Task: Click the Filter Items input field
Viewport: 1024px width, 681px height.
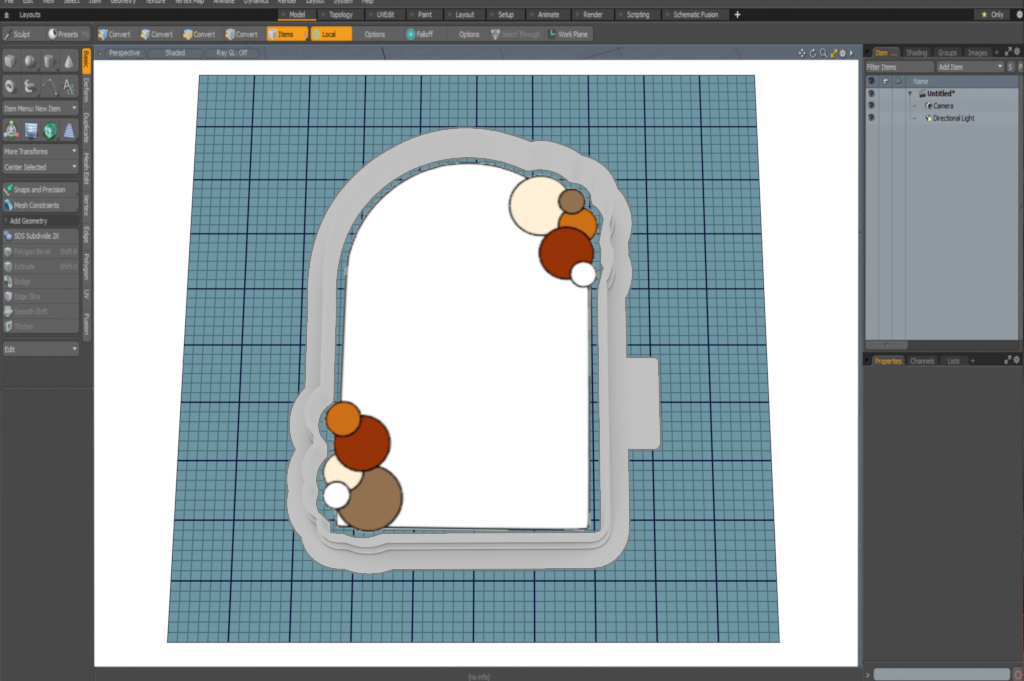Action: [x=898, y=66]
